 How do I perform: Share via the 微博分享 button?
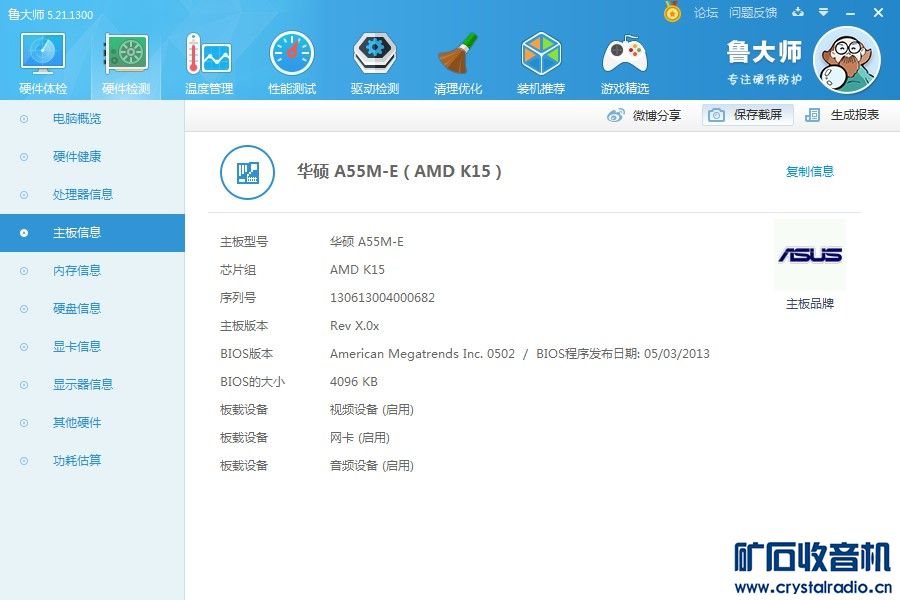pyautogui.click(x=645, y=115)
